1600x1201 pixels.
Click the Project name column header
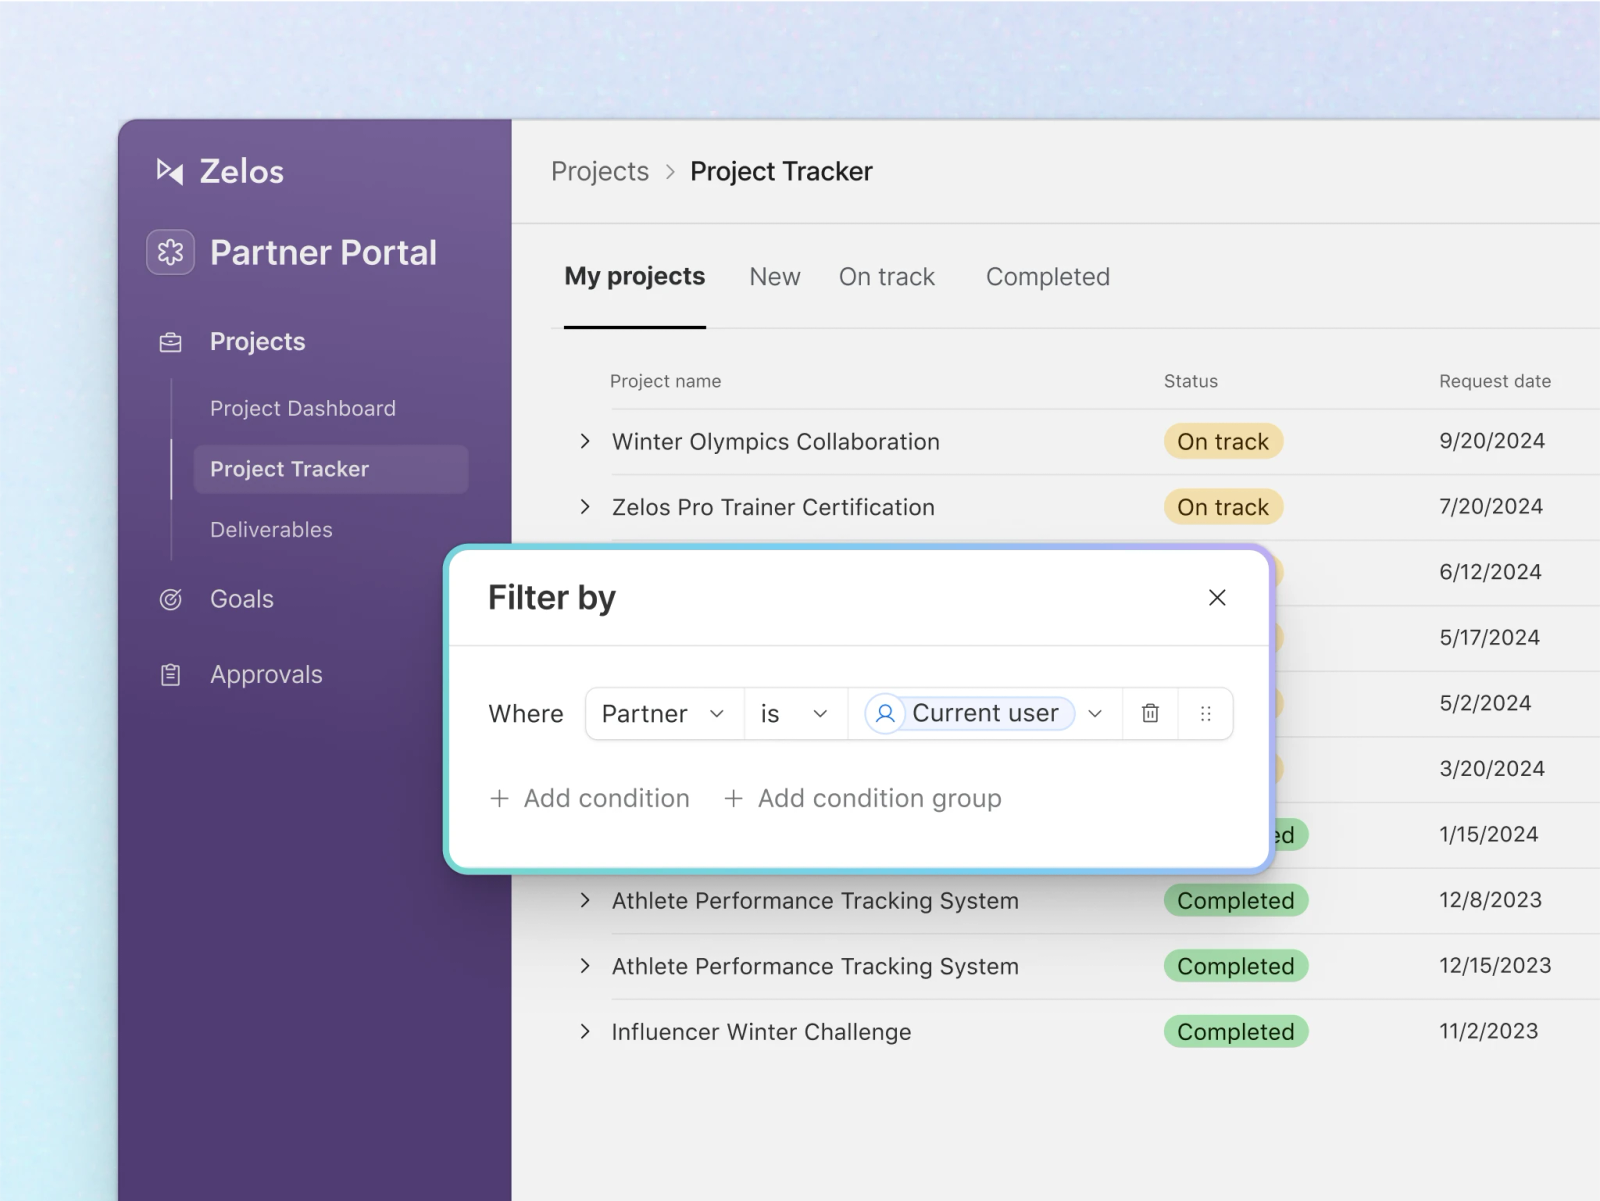tap(665, 381)
